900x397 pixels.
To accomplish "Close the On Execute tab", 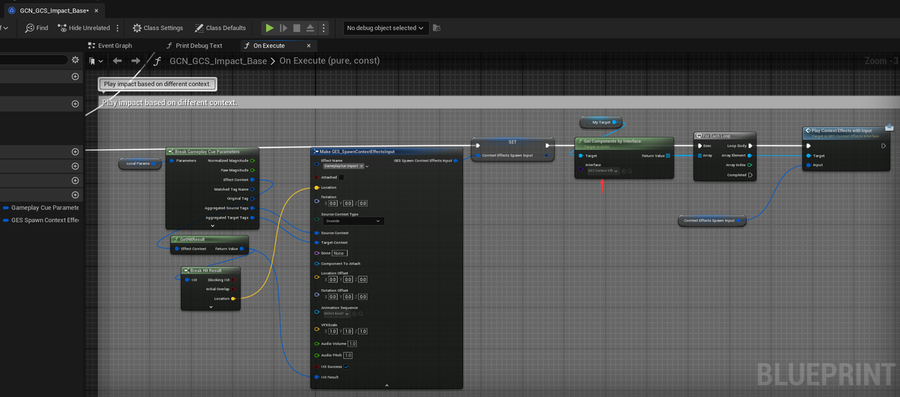I will 309,45.
